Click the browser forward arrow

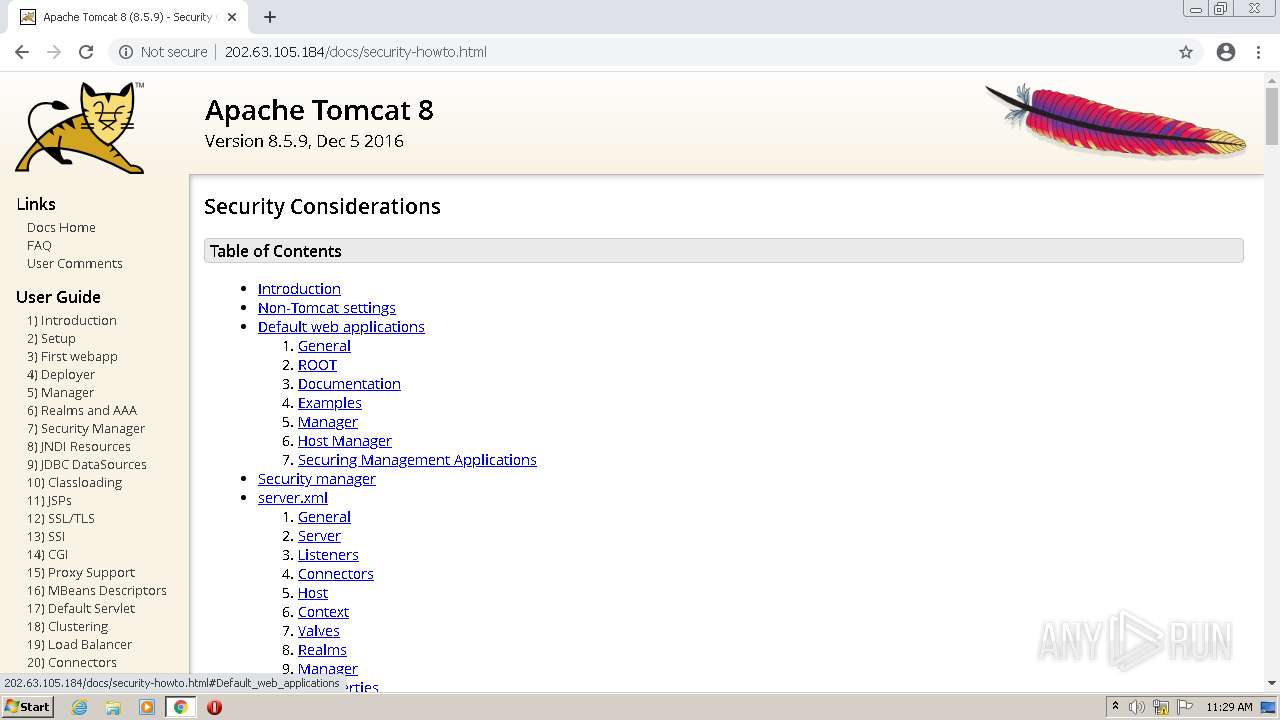click(x=54, y=52)
